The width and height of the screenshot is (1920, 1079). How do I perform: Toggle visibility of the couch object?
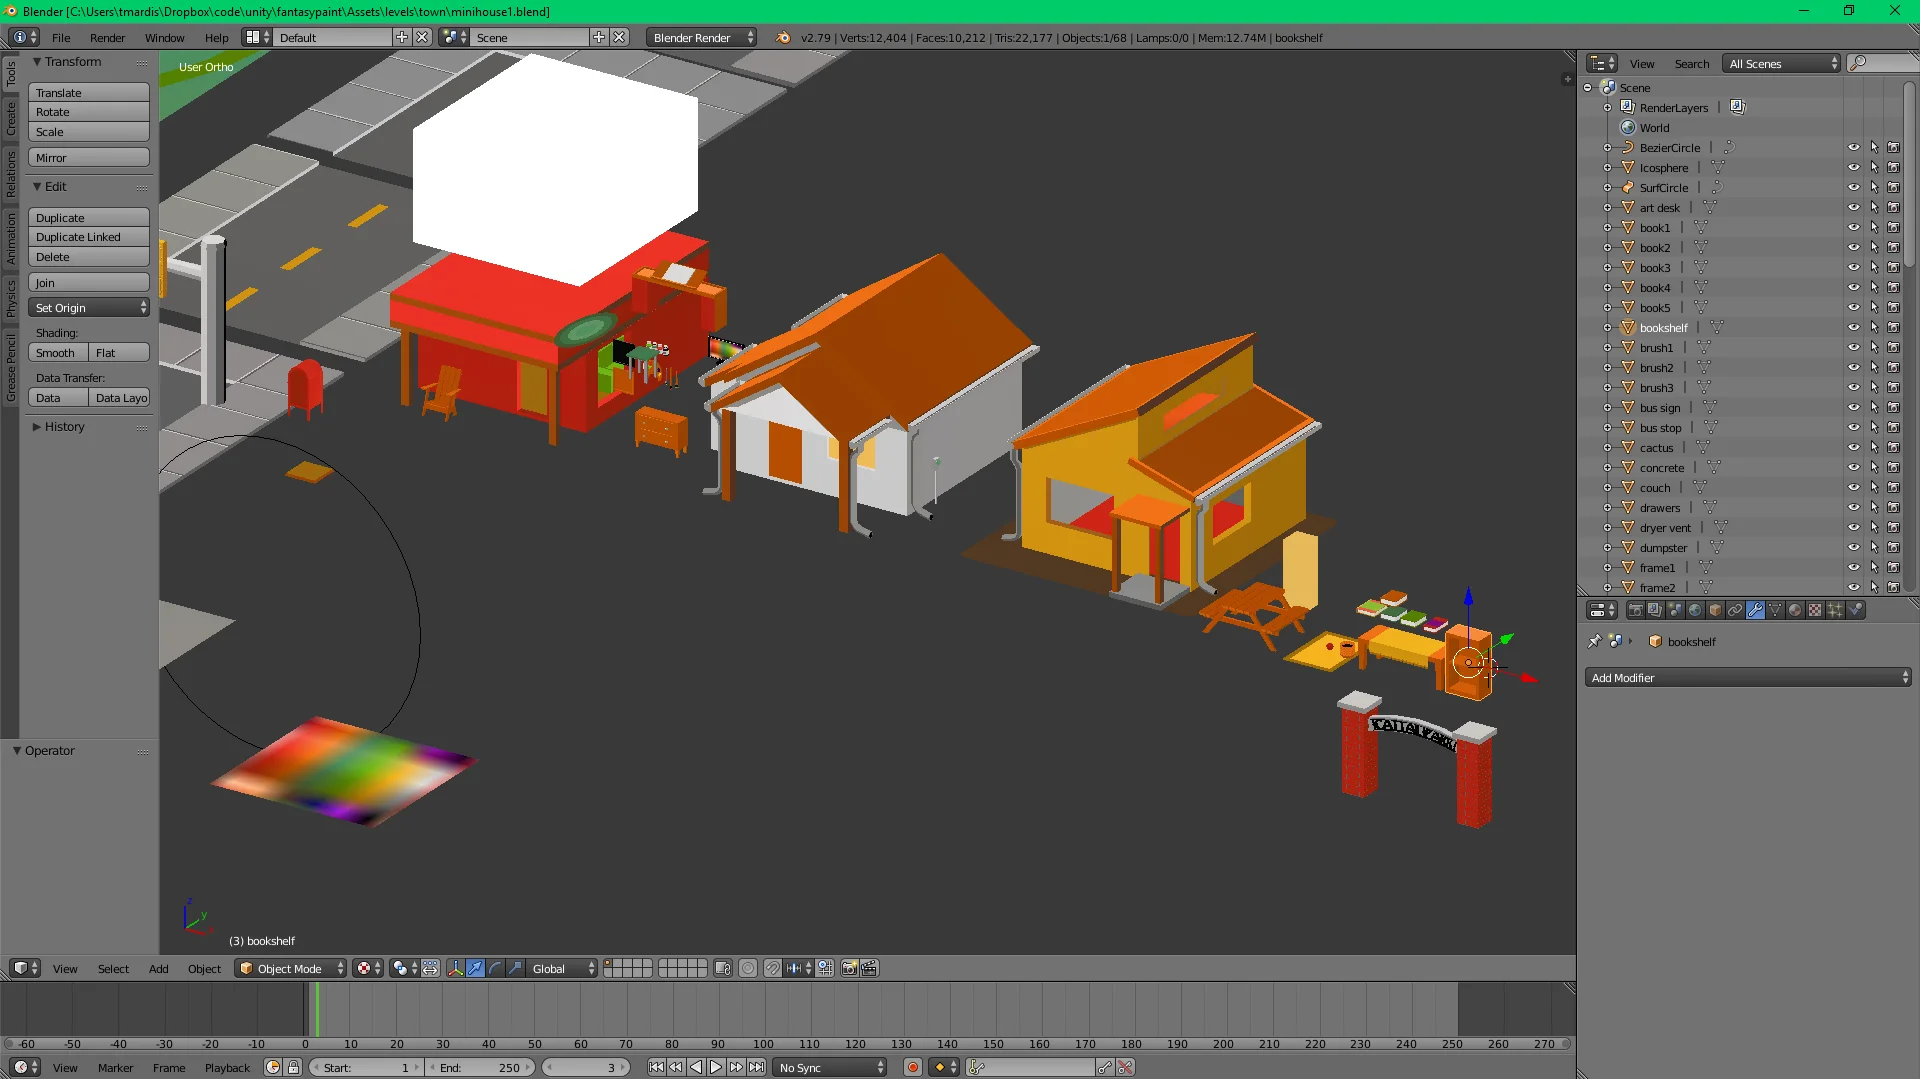coord(1853,488)
